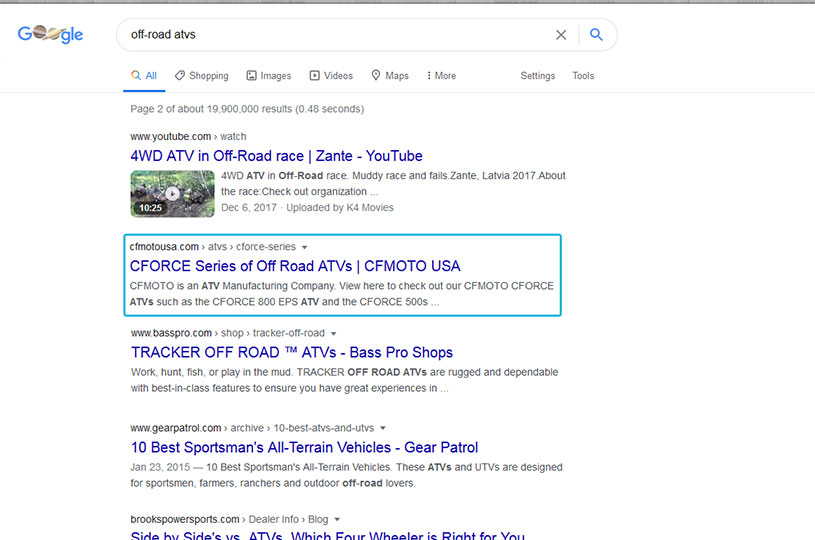This screenshot has width=815, height=540.
Task: Open the 4WD ATV video thumbnail
Action: point(172,193)
